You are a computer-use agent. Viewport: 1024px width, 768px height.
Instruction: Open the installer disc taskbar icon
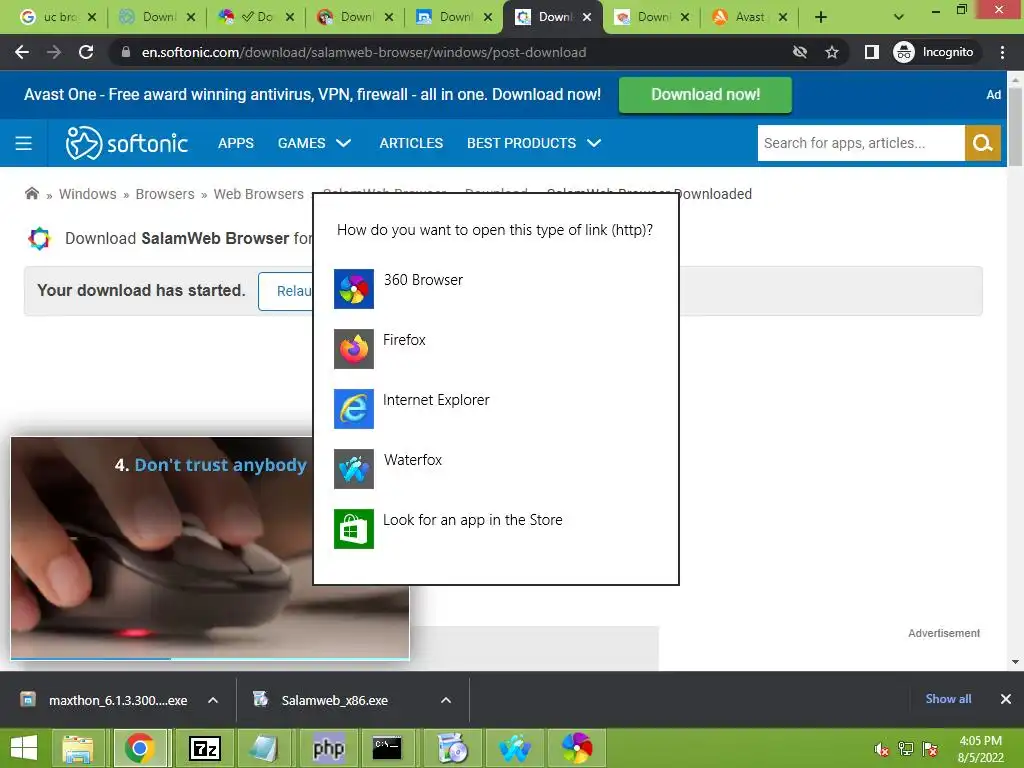(452, 748)
